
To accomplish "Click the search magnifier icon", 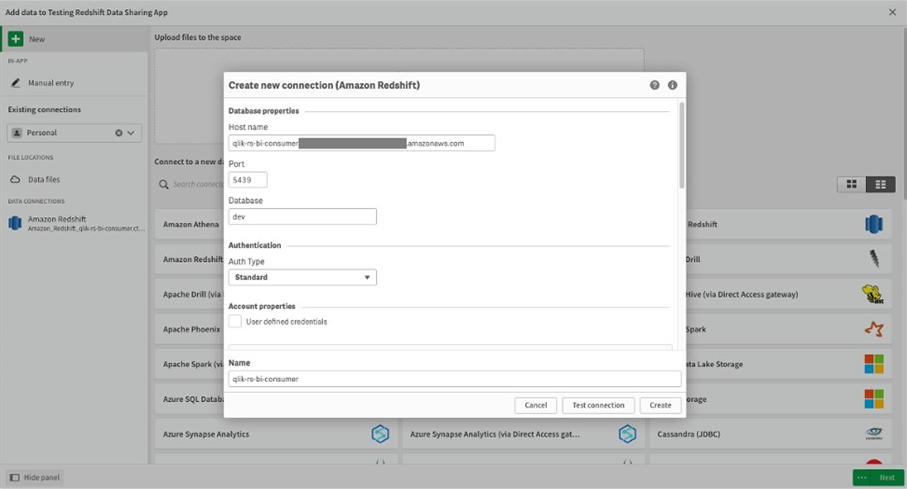I will tap(164, 184).
